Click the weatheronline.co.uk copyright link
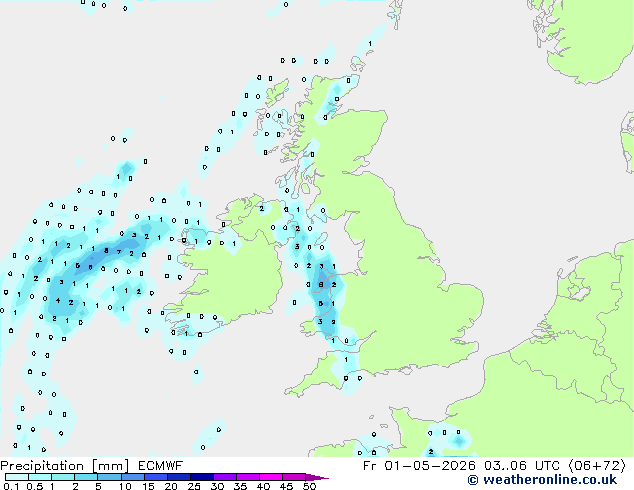The image size is (634, 490). (542, 480)
